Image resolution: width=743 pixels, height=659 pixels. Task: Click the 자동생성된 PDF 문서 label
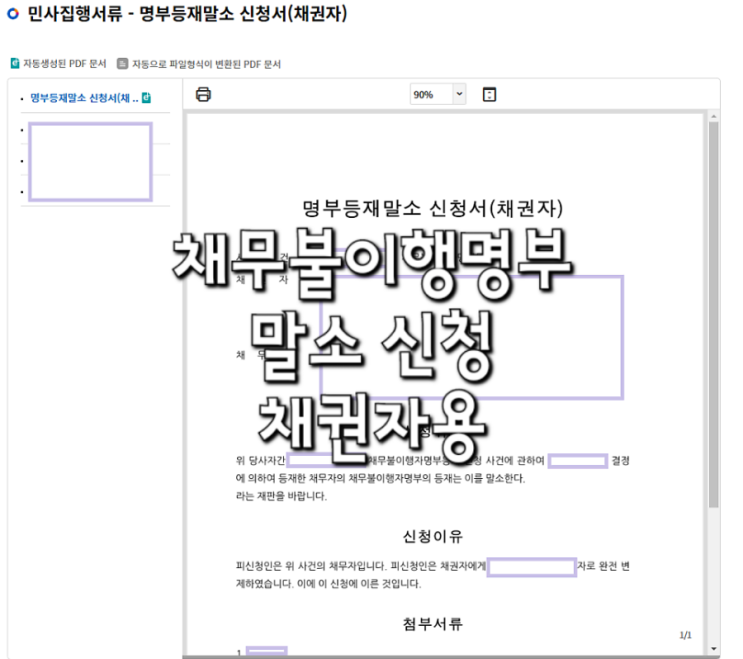tap(65, 63)
